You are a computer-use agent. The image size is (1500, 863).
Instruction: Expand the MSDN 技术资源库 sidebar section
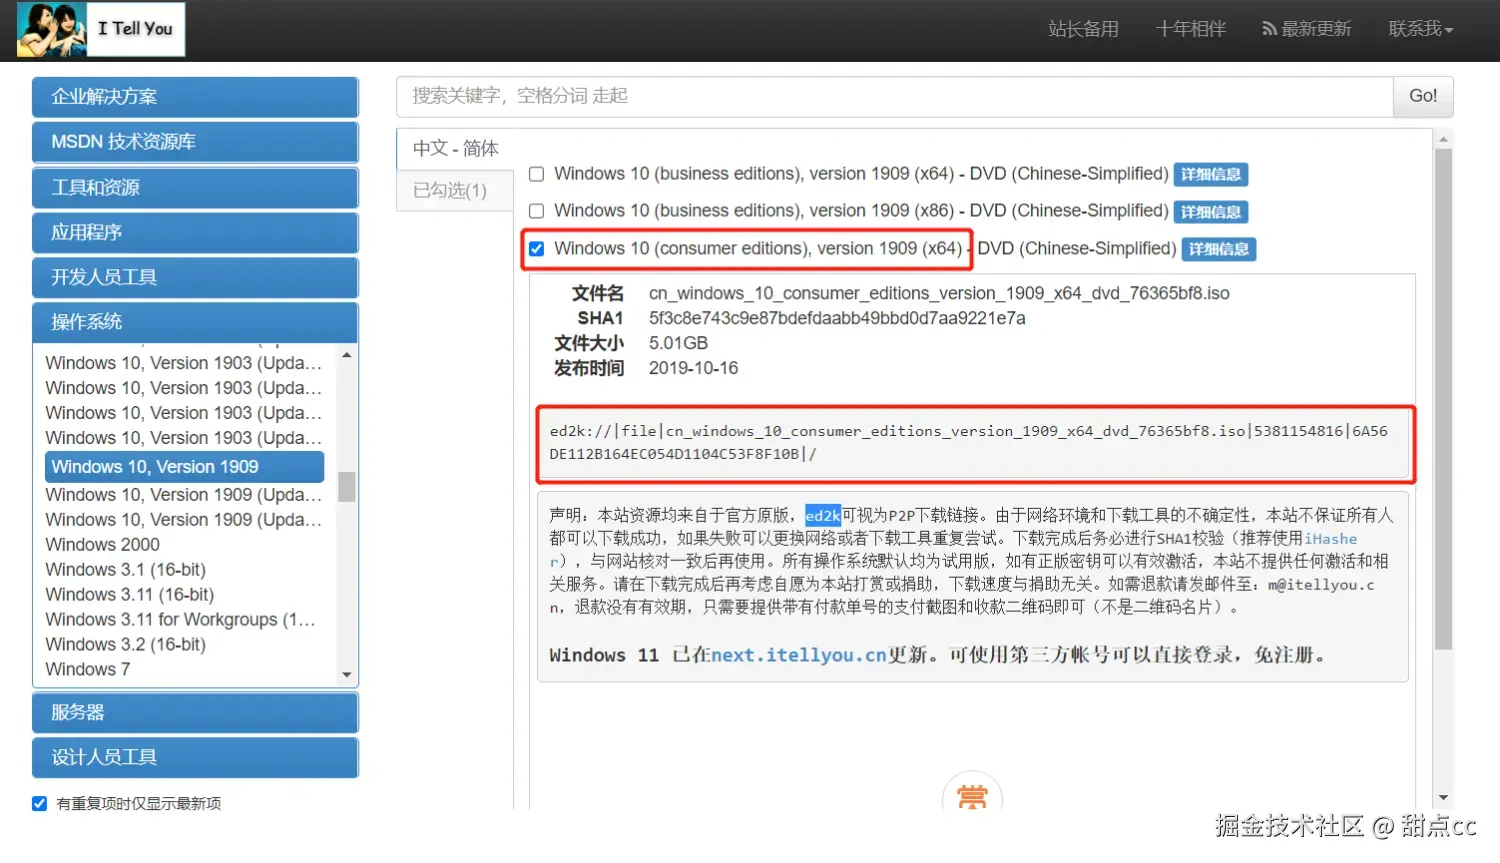tap(195, 142)
